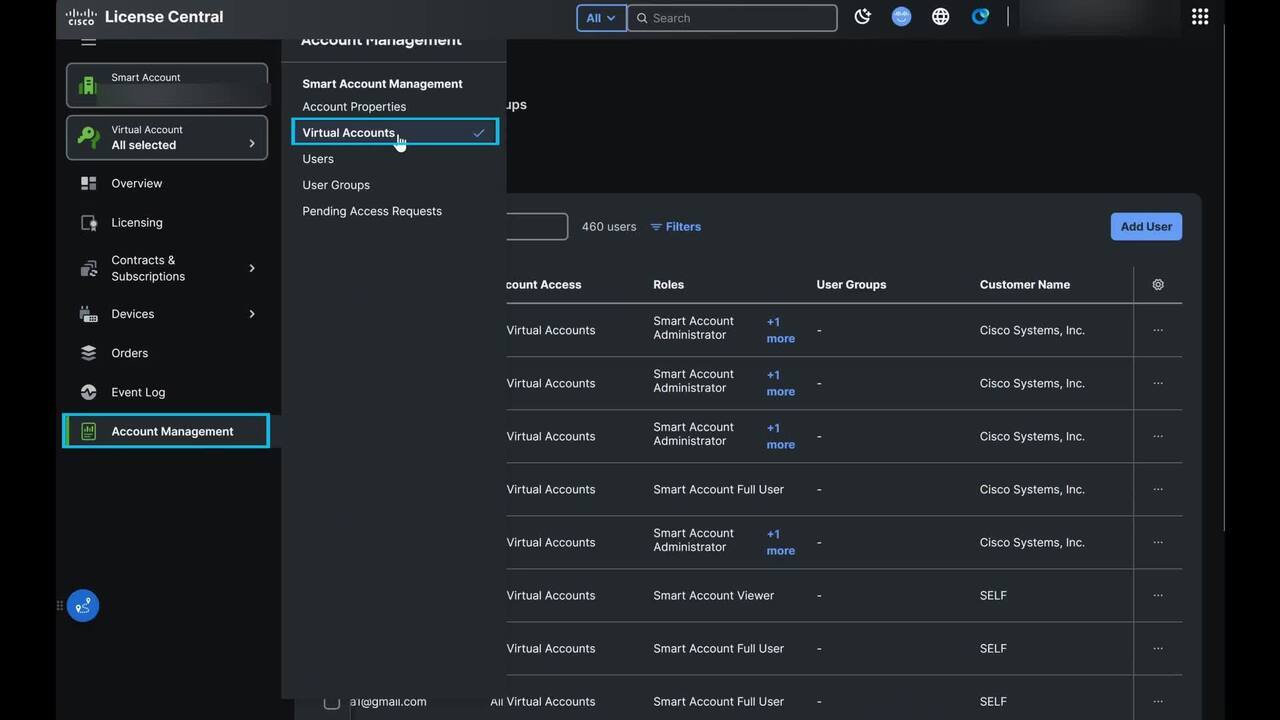Open the globe language icon
The image size is (1280, 720).
click(940, 17)
